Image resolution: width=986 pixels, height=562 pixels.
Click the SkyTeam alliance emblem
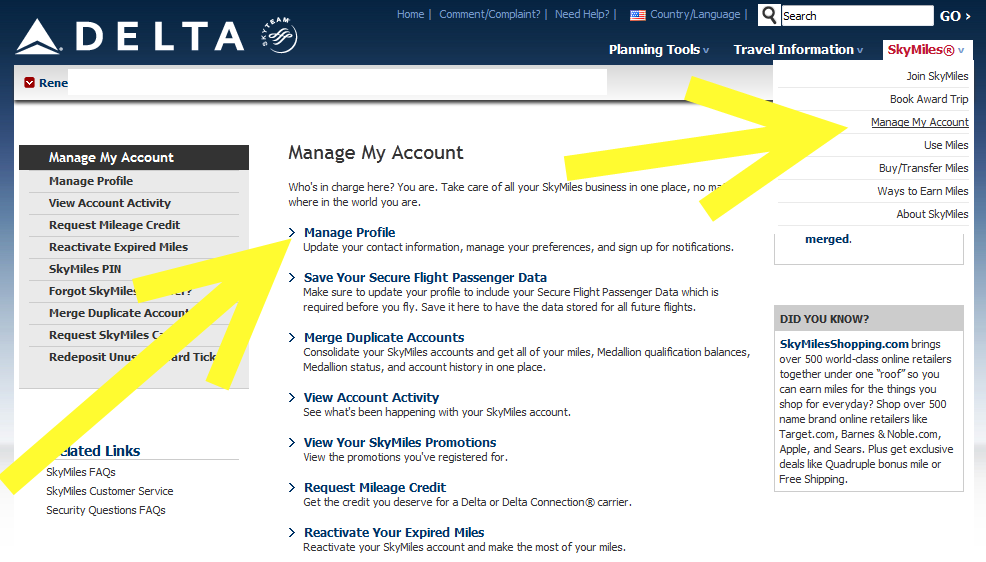278,36
